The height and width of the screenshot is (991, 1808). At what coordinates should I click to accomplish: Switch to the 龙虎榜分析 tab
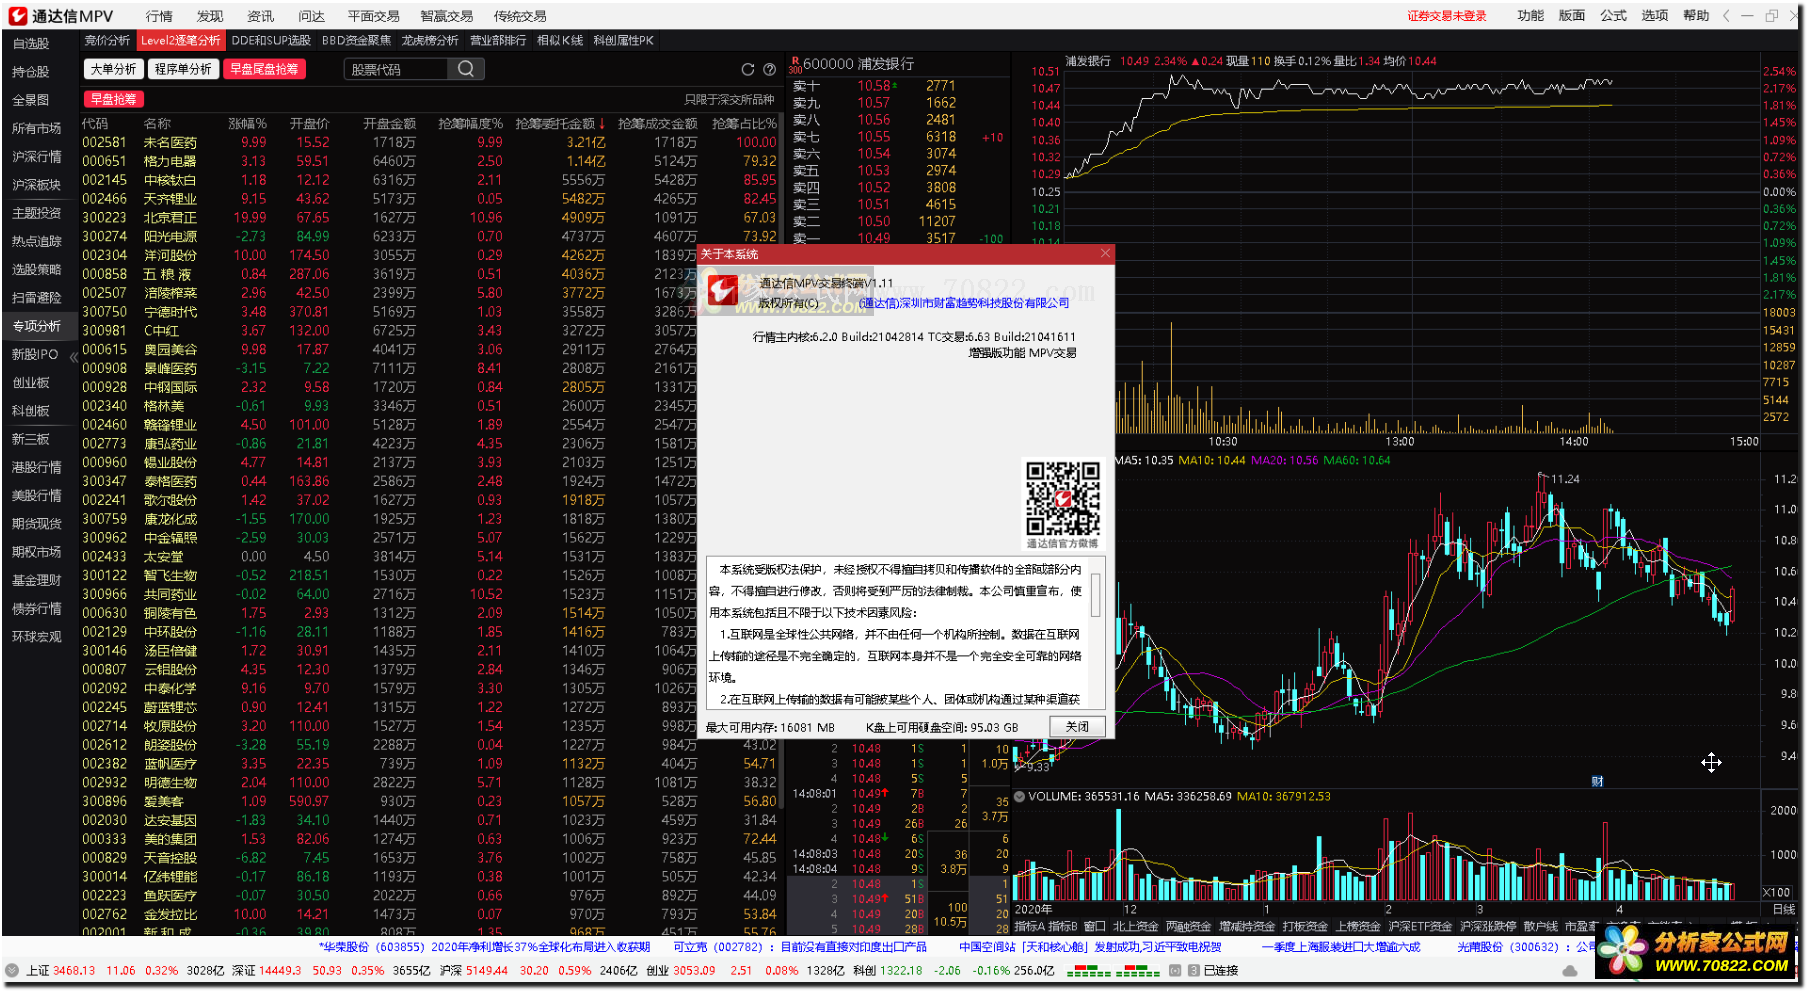[430, 41]
